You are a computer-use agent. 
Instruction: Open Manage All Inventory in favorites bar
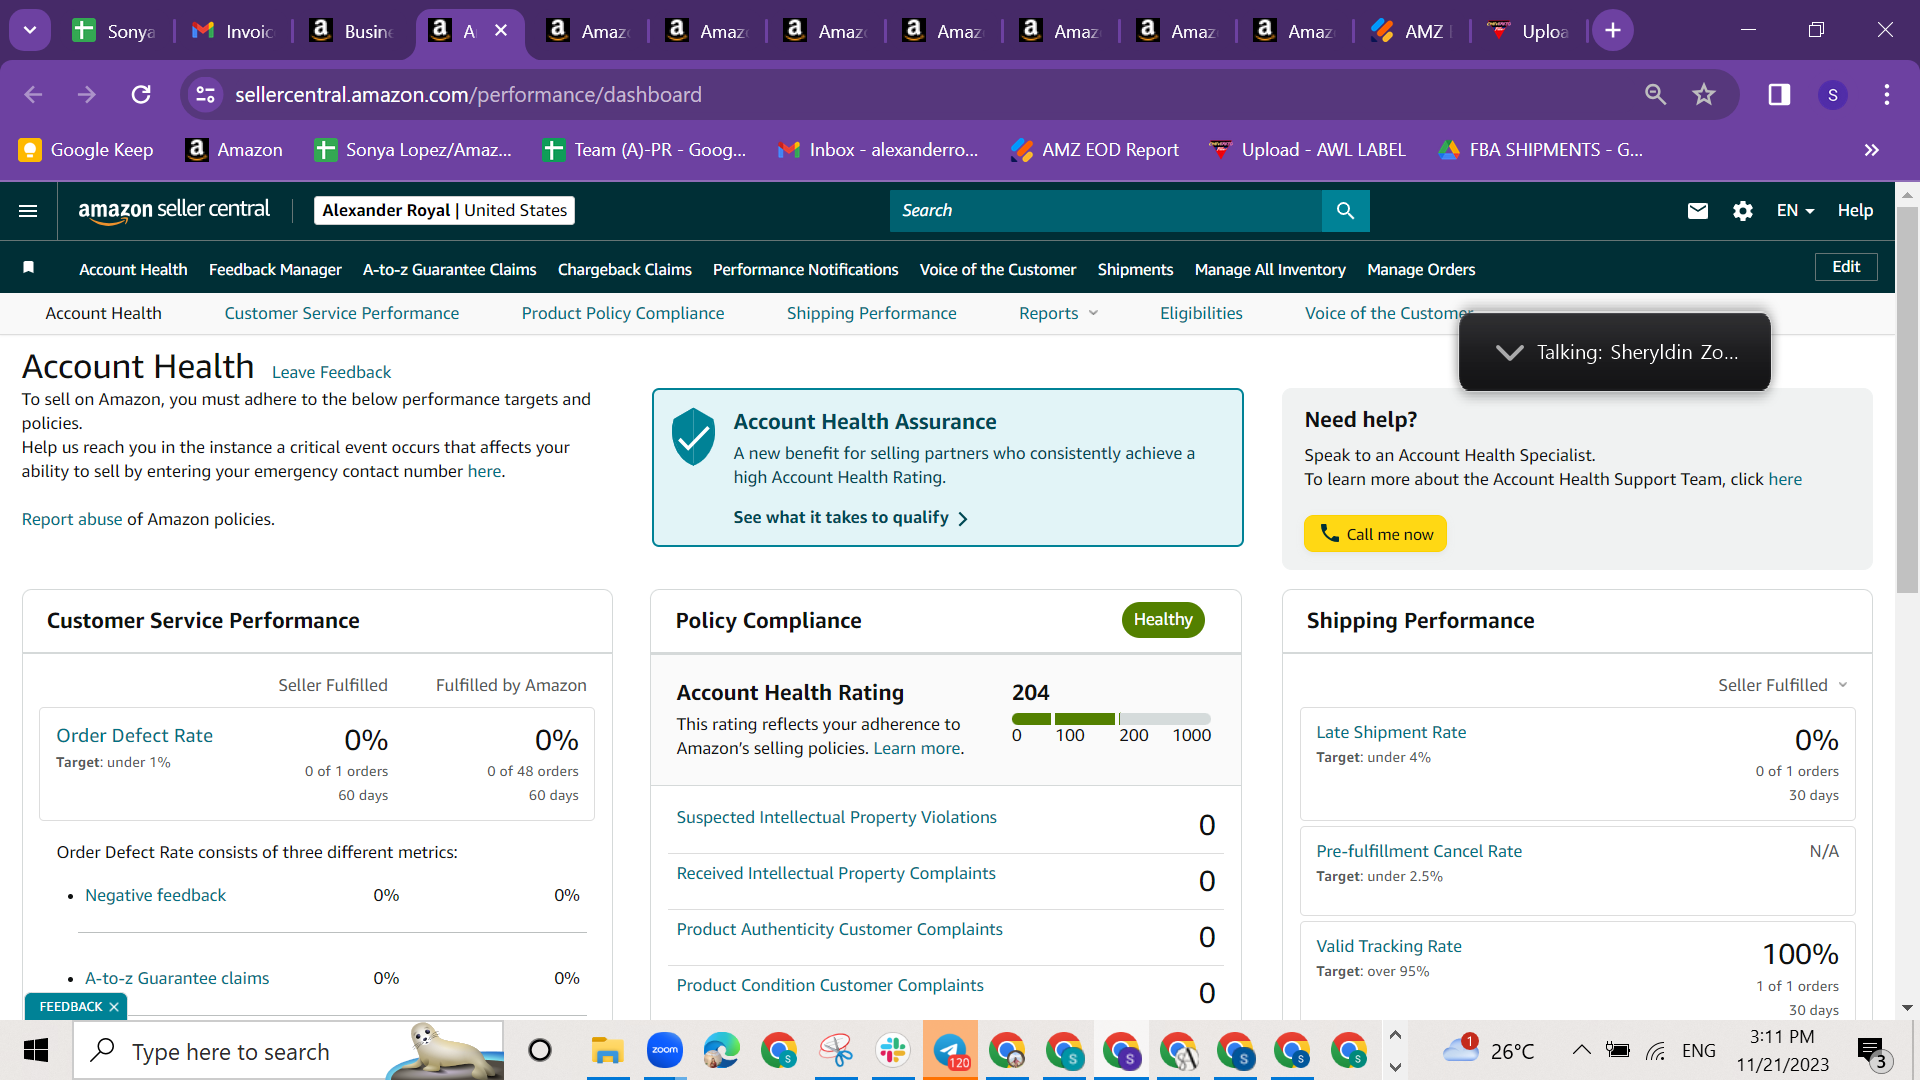(x=1270, y=269)
